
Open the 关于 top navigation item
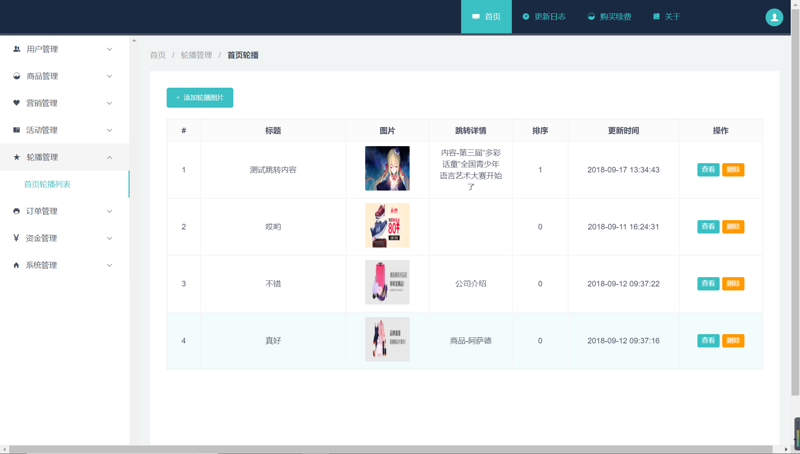coord(666,17)
